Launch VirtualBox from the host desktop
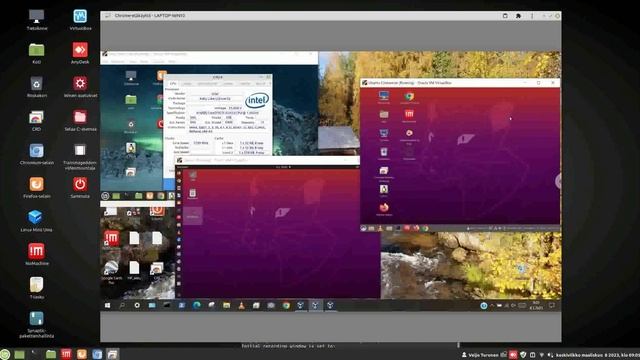The height and width of the screenshot is (360, 640). tap(80, 17)
